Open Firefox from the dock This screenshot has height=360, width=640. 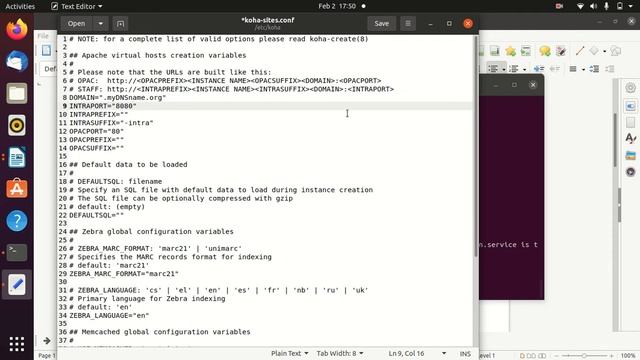coord(17,30)
